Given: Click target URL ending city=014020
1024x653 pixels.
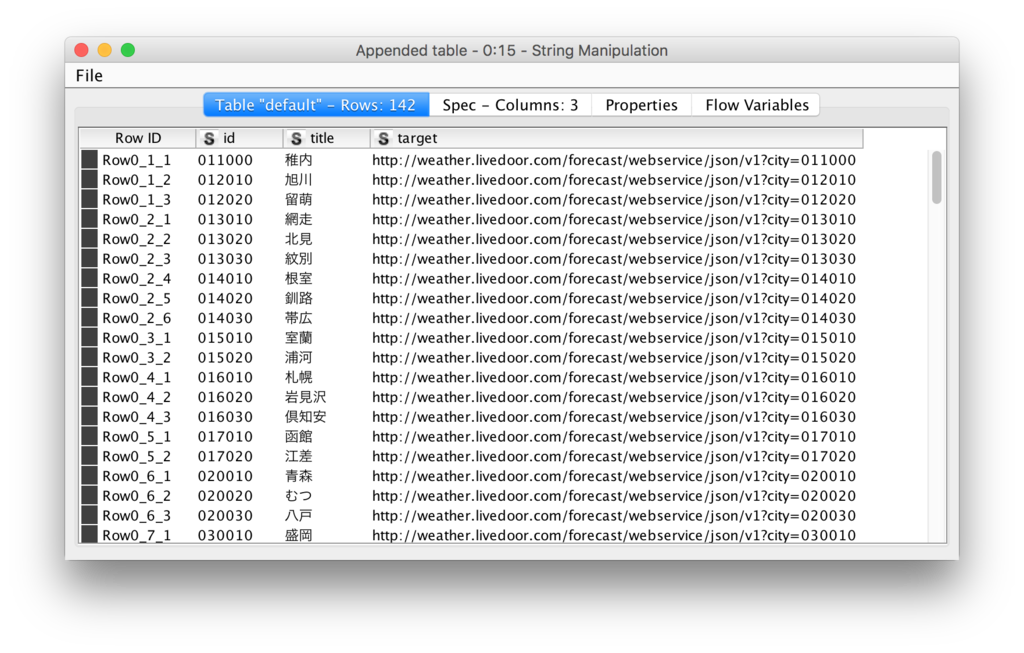Looking at the screenshot, I should [614, 298].
